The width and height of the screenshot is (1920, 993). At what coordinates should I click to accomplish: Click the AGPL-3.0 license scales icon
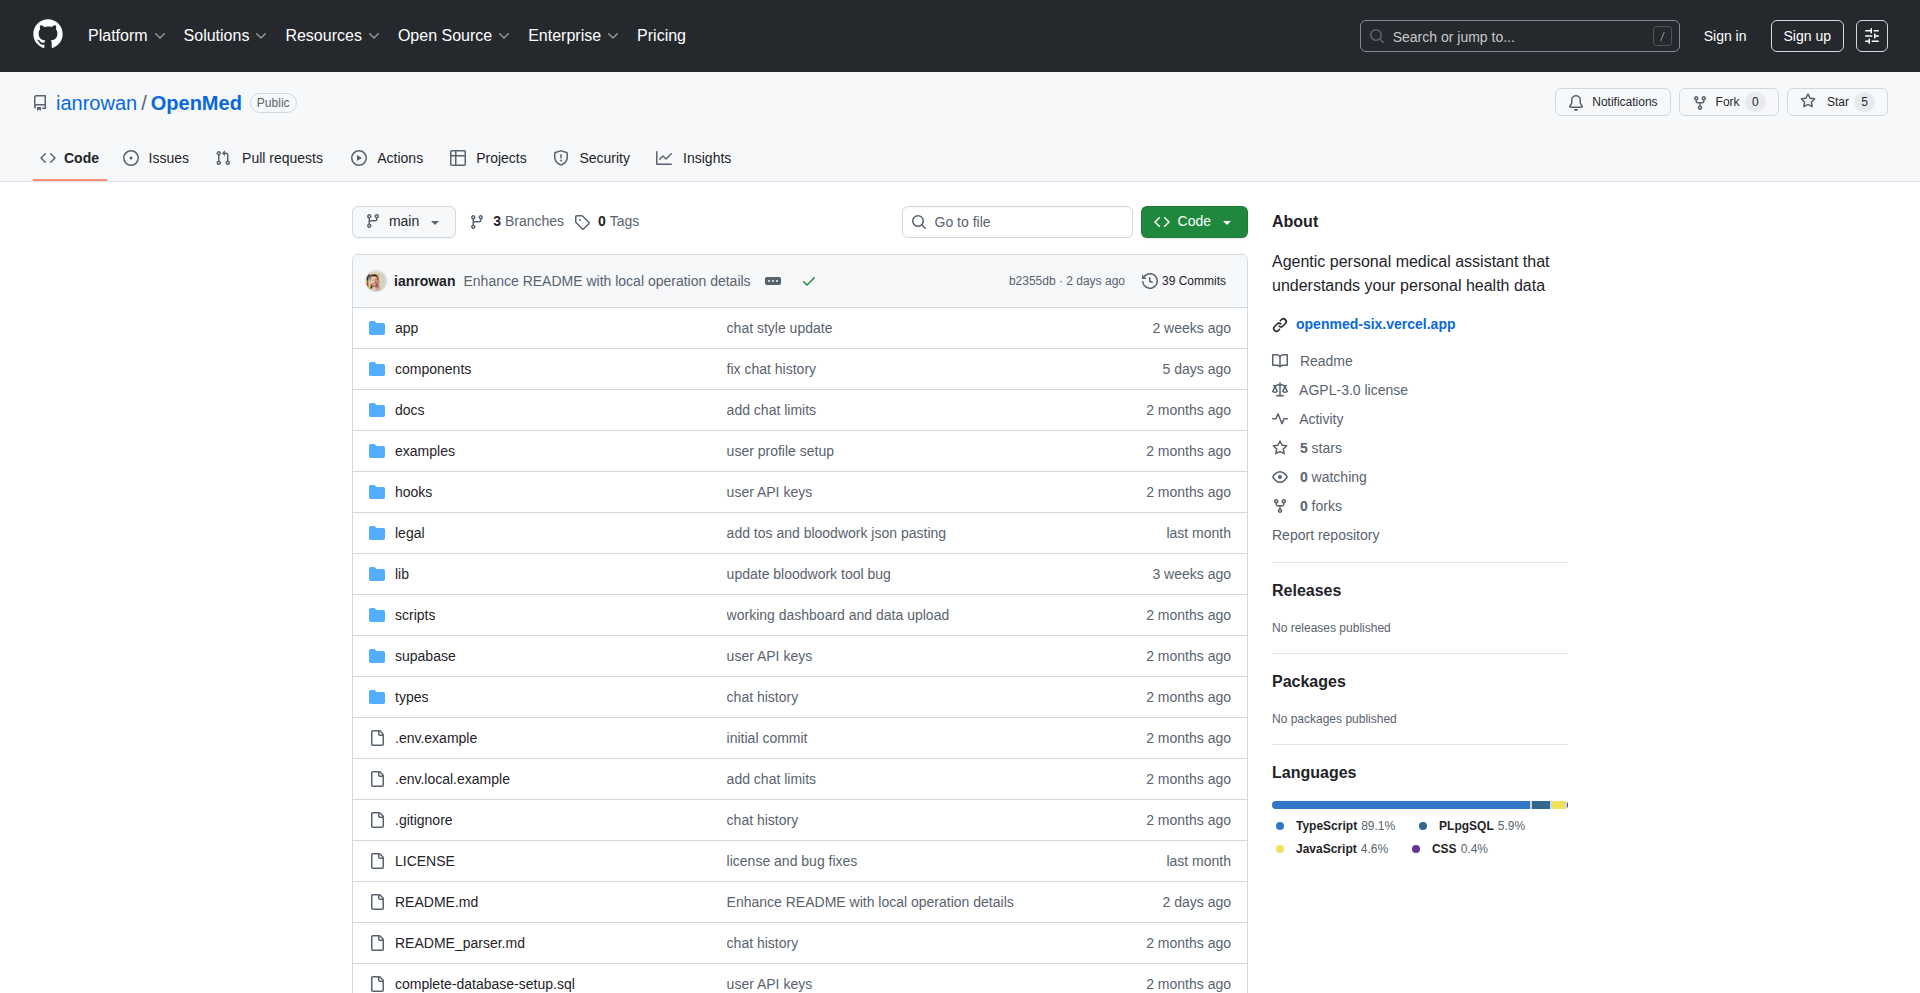(1281, 390)
